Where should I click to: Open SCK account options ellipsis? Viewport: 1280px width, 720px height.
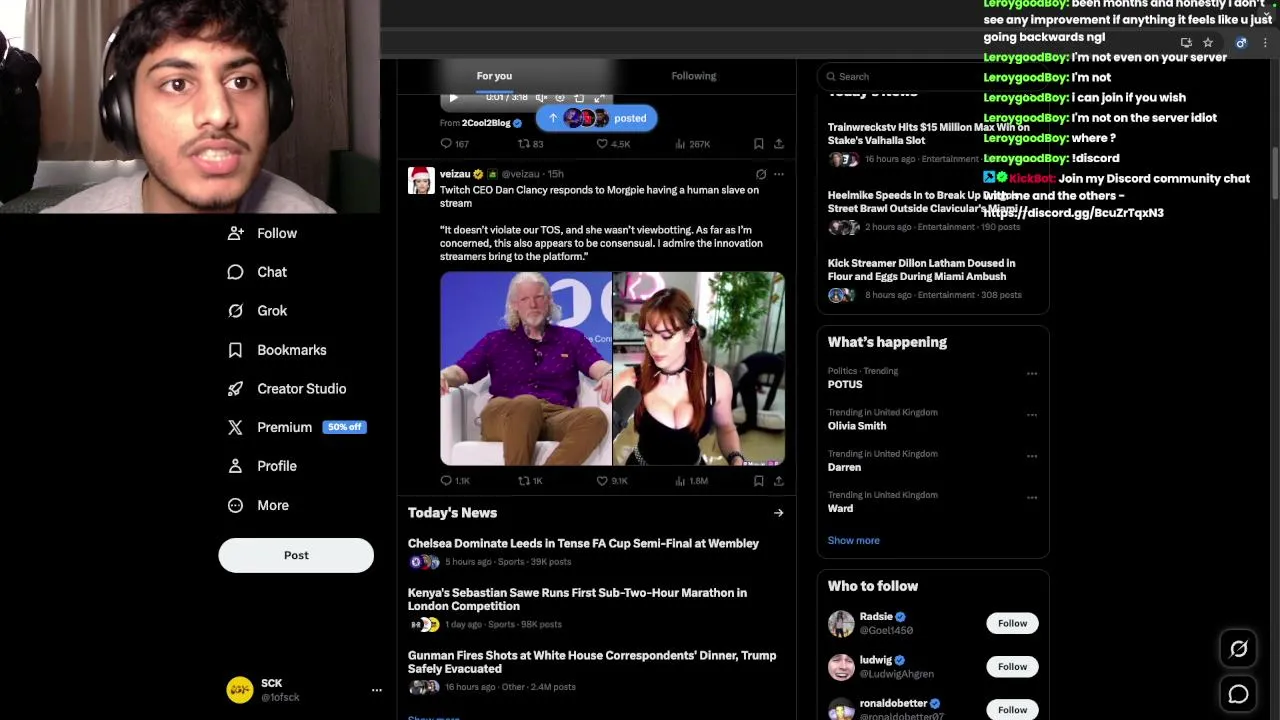pos(376,690)
